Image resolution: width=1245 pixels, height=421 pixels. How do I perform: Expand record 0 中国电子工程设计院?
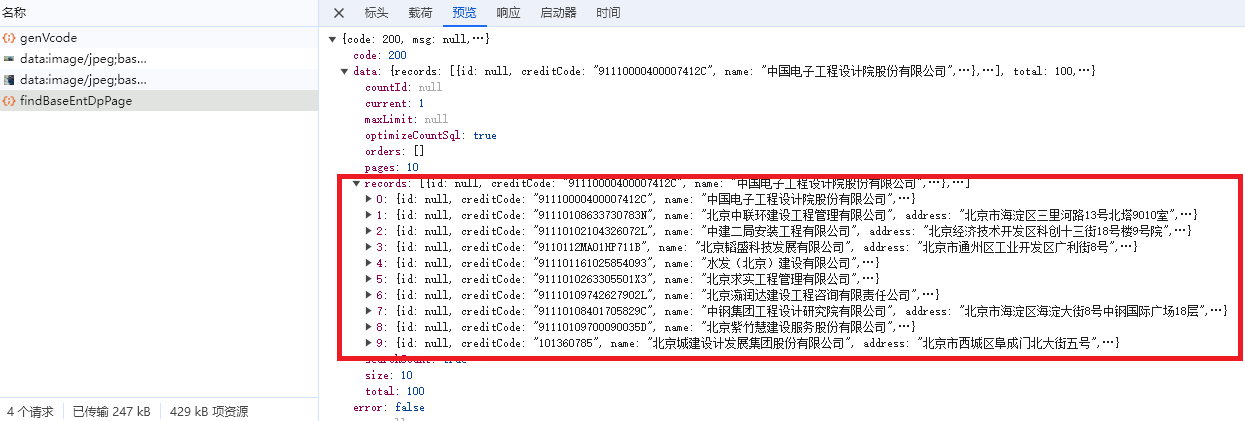(x=369, y=199)
